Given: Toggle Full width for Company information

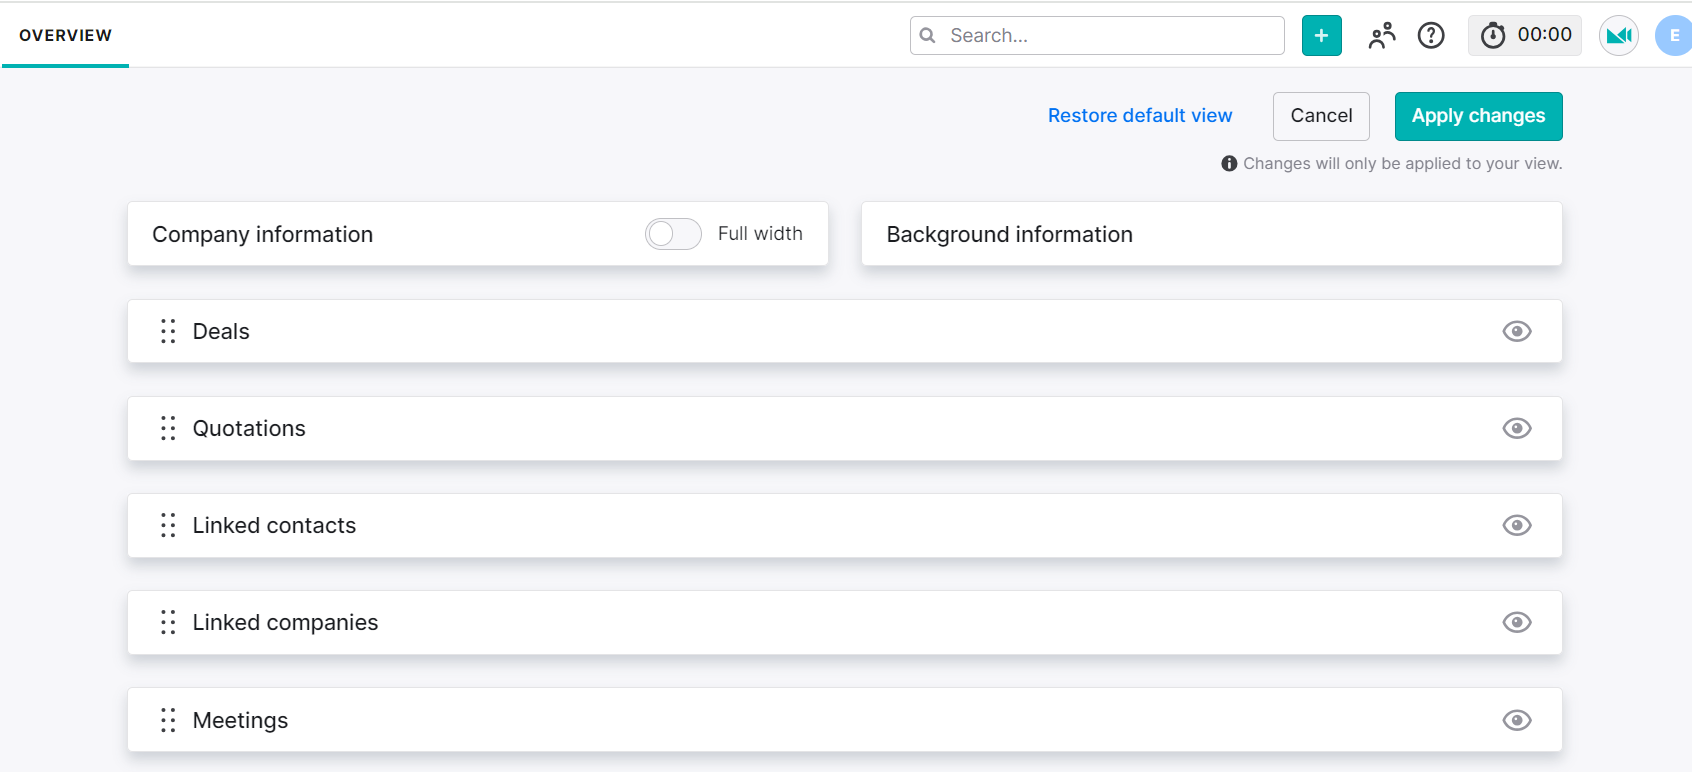Looking at the screenshot, I should pyautogui.click(x=673, y=234).
